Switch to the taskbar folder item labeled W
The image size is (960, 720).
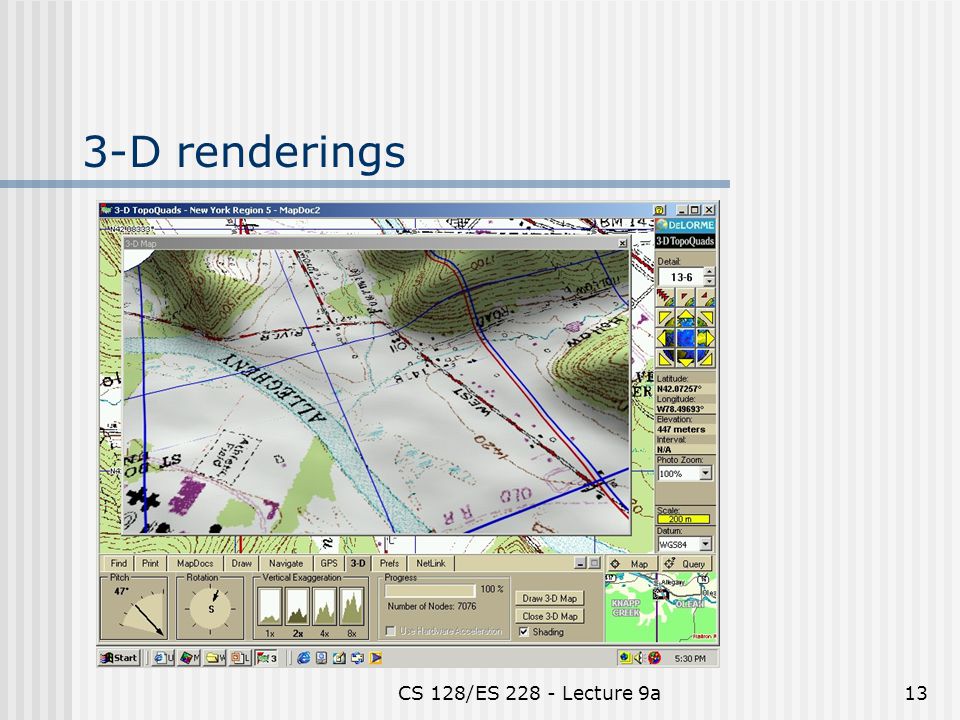coord(215,658)
